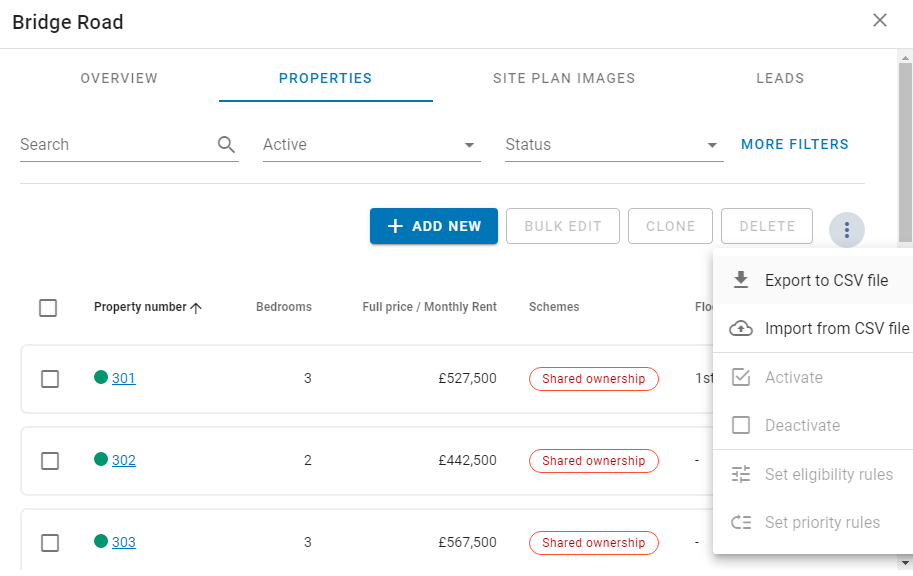Click the Bedrooms column header
913x576 pixels.
[284, 307]
